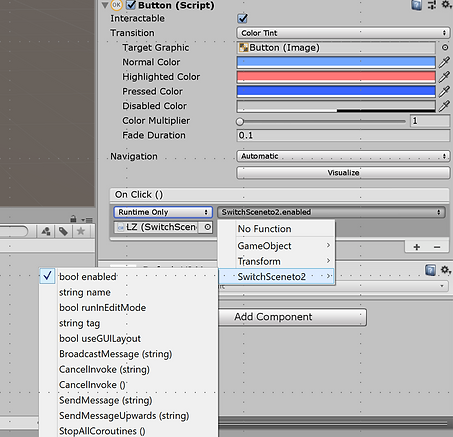Image resolution: width=453 pixels, height=437 pixels.
Task: Open help icon of lower component
Action: (x=430, y=270)
